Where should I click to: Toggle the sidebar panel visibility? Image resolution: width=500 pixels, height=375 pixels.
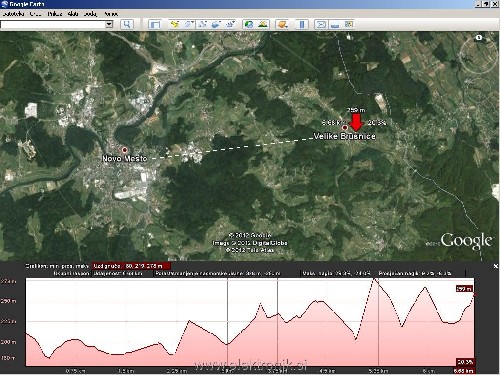point(155,24)
